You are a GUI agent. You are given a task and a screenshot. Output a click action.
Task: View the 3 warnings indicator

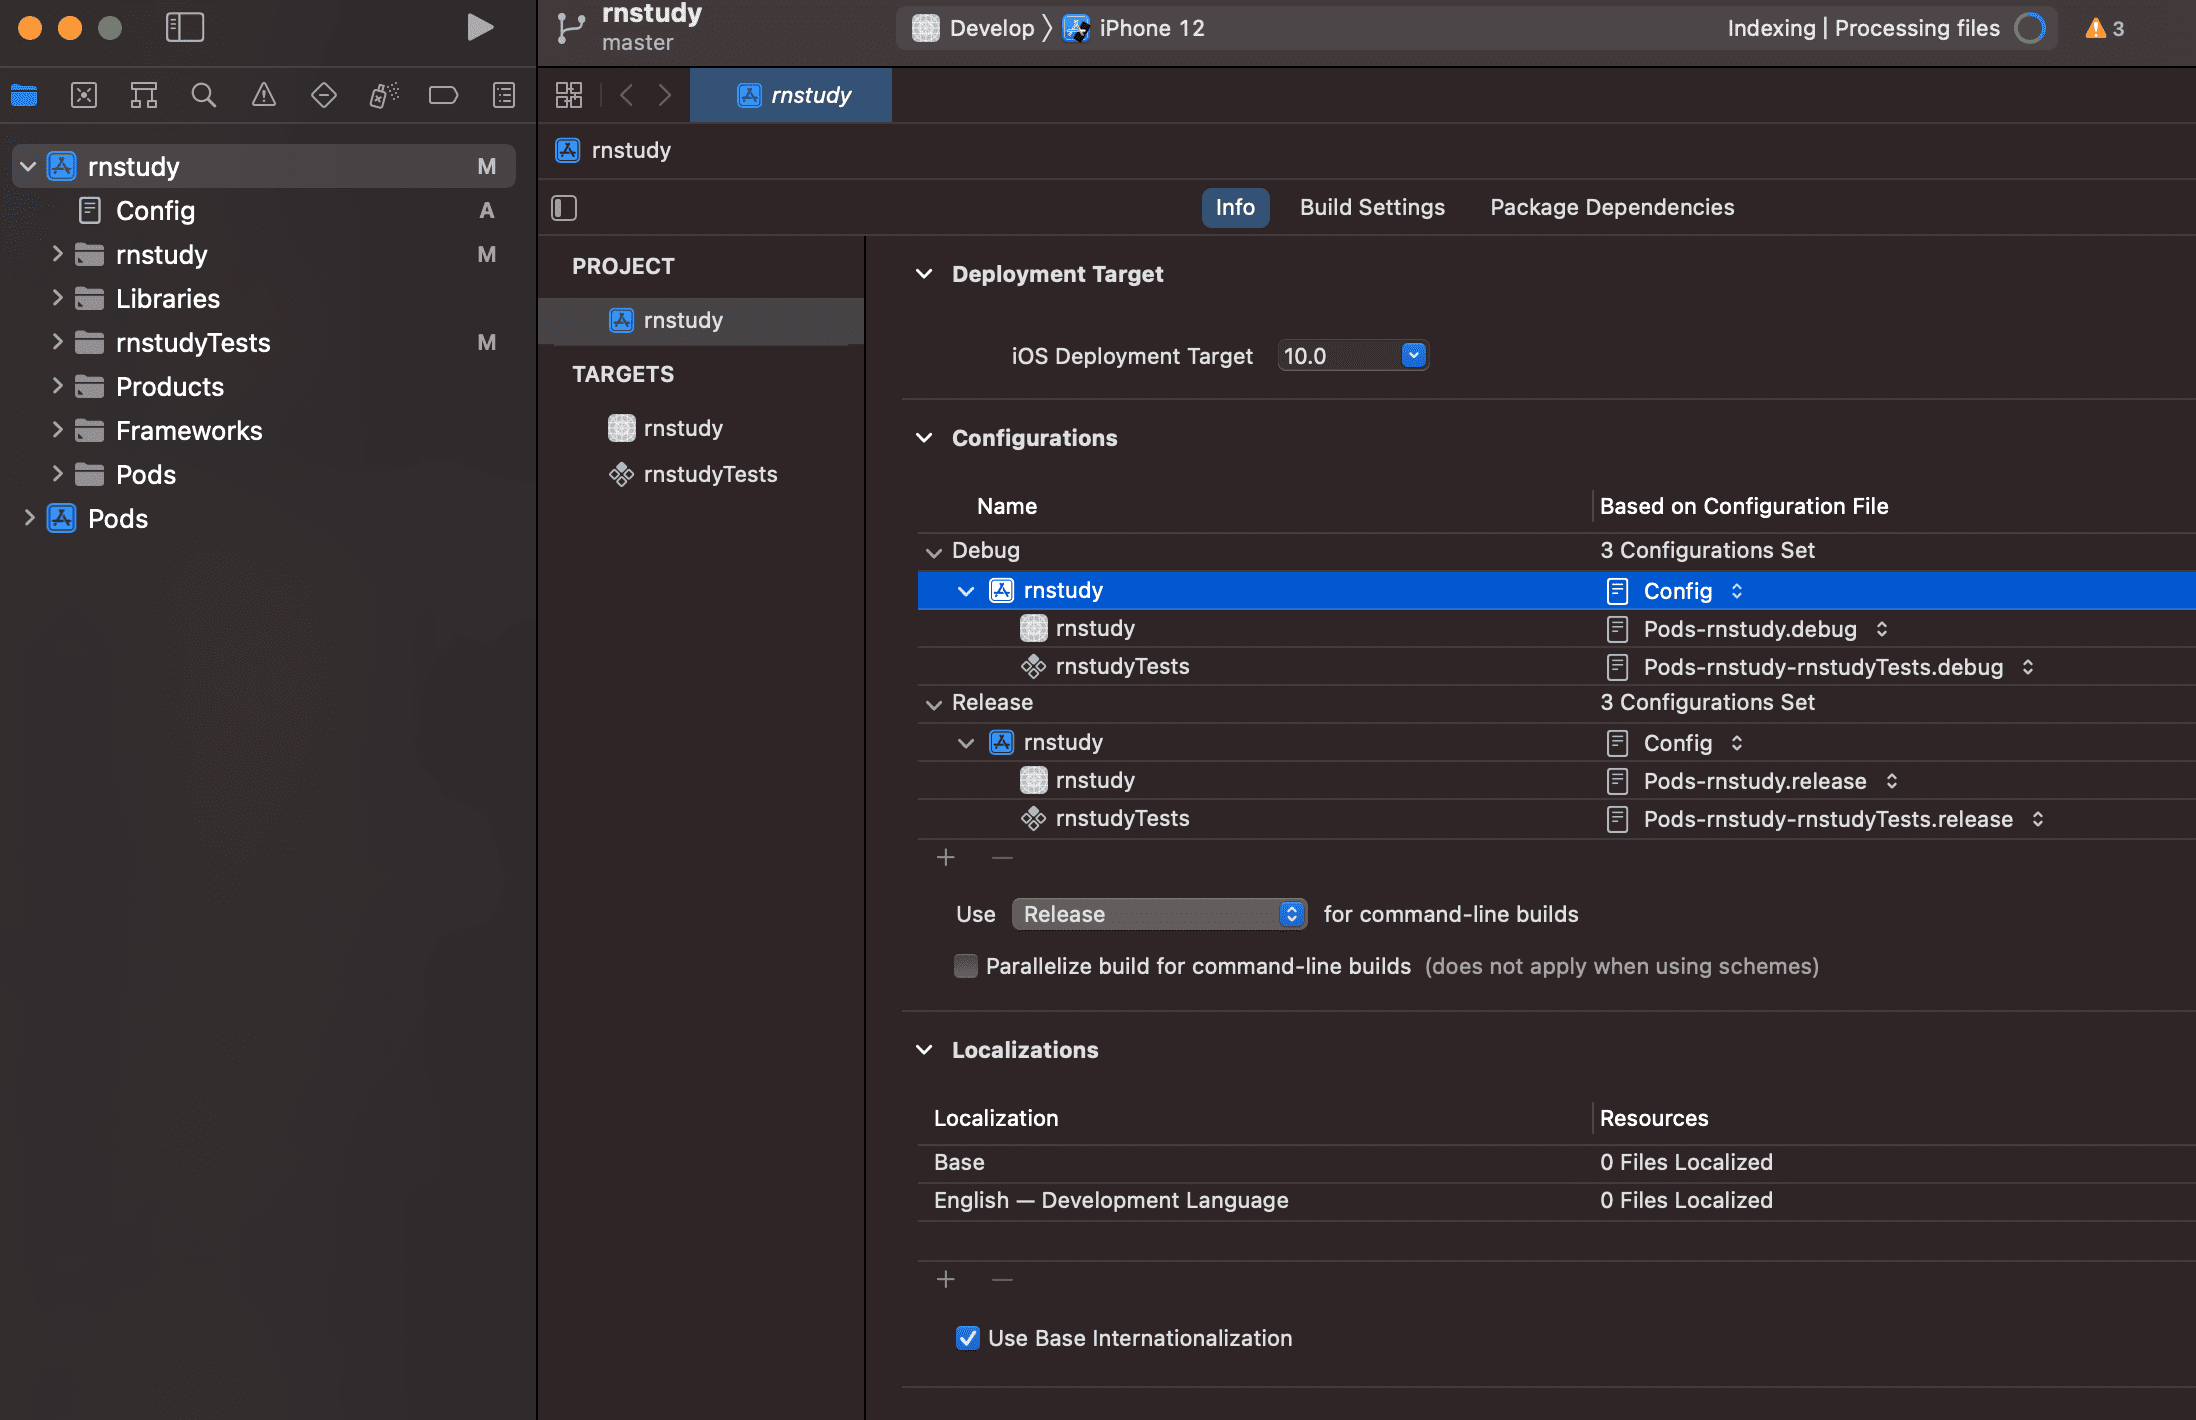coord(2105,28)
